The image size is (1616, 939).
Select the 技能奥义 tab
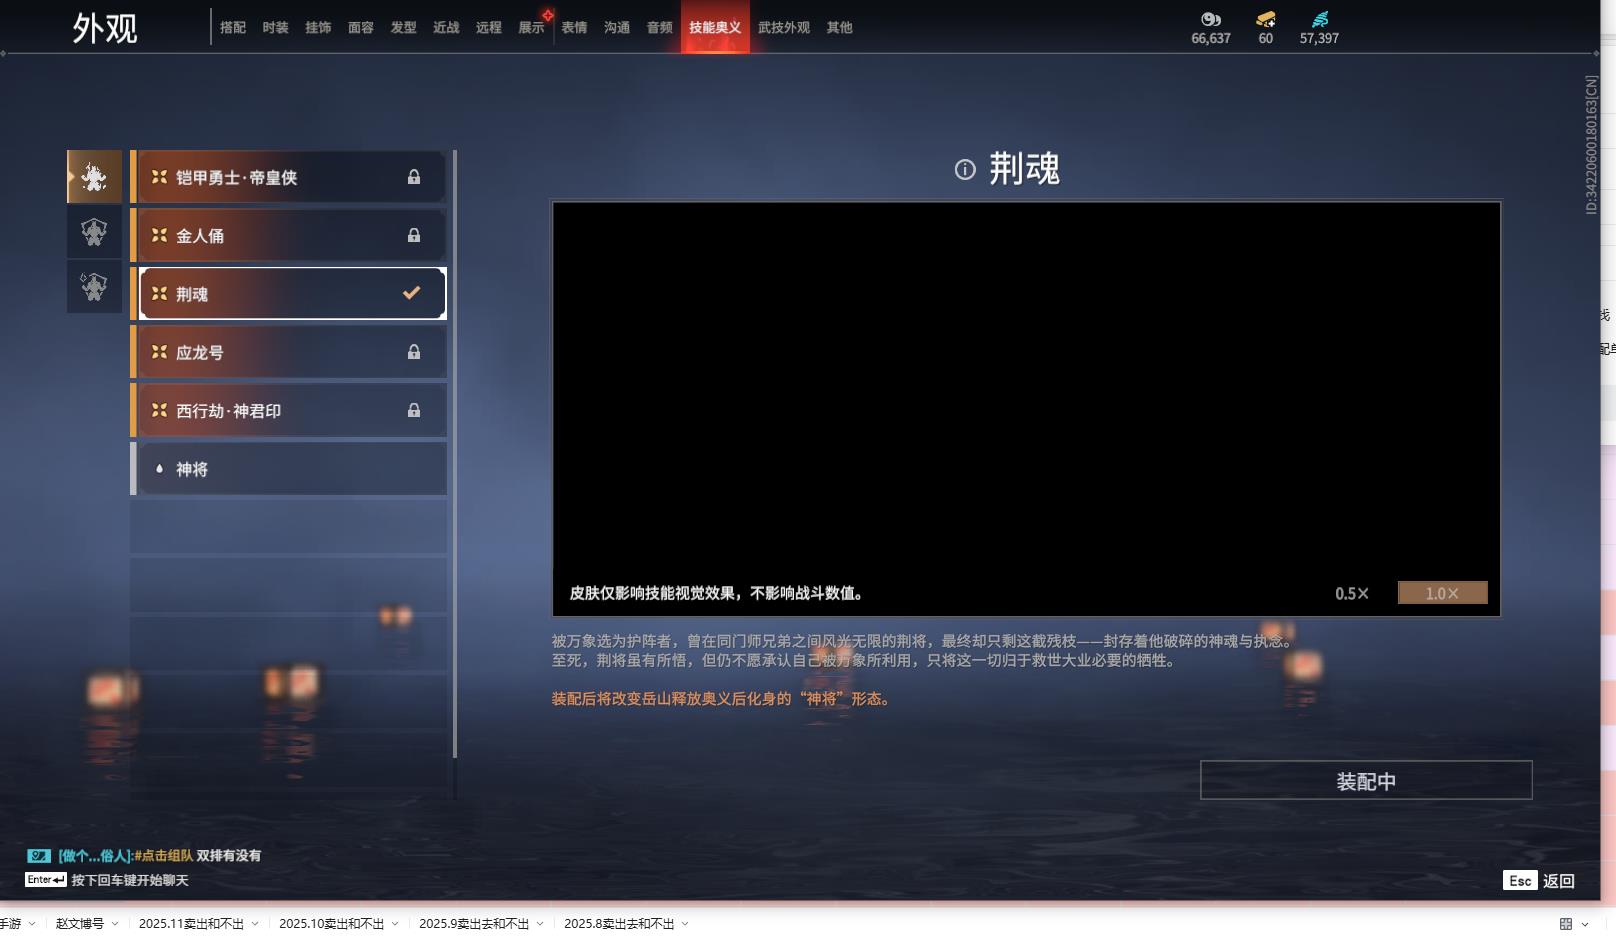(715, 28)
